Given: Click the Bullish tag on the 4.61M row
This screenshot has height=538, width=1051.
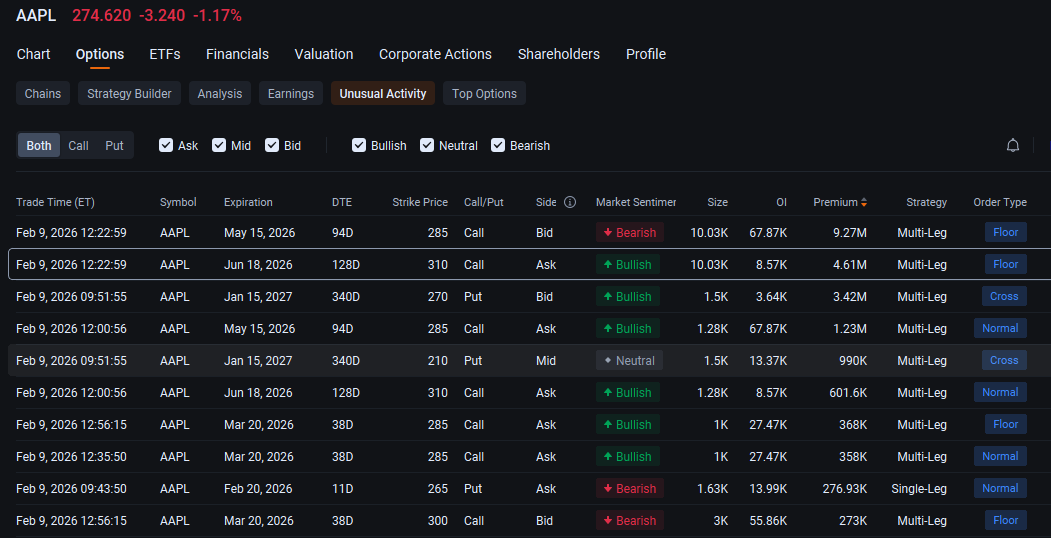Looking at the screenshot, I should [628, 265].
